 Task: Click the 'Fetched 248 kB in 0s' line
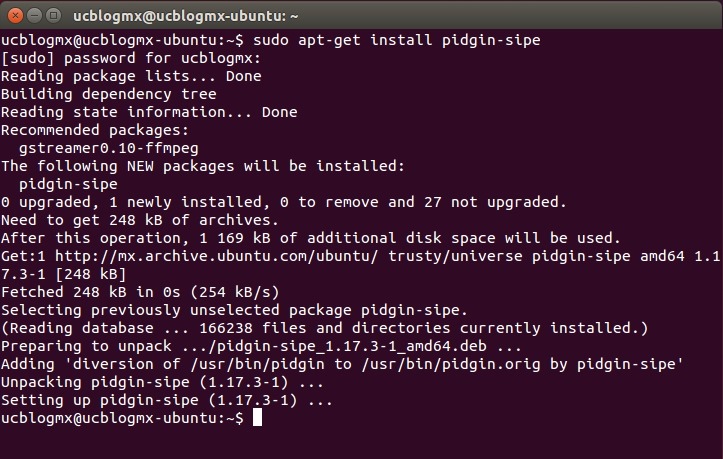(x=140, y=292)
